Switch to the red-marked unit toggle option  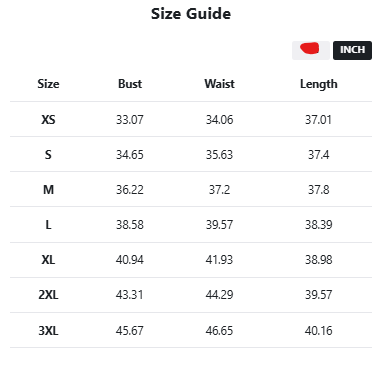311,50
